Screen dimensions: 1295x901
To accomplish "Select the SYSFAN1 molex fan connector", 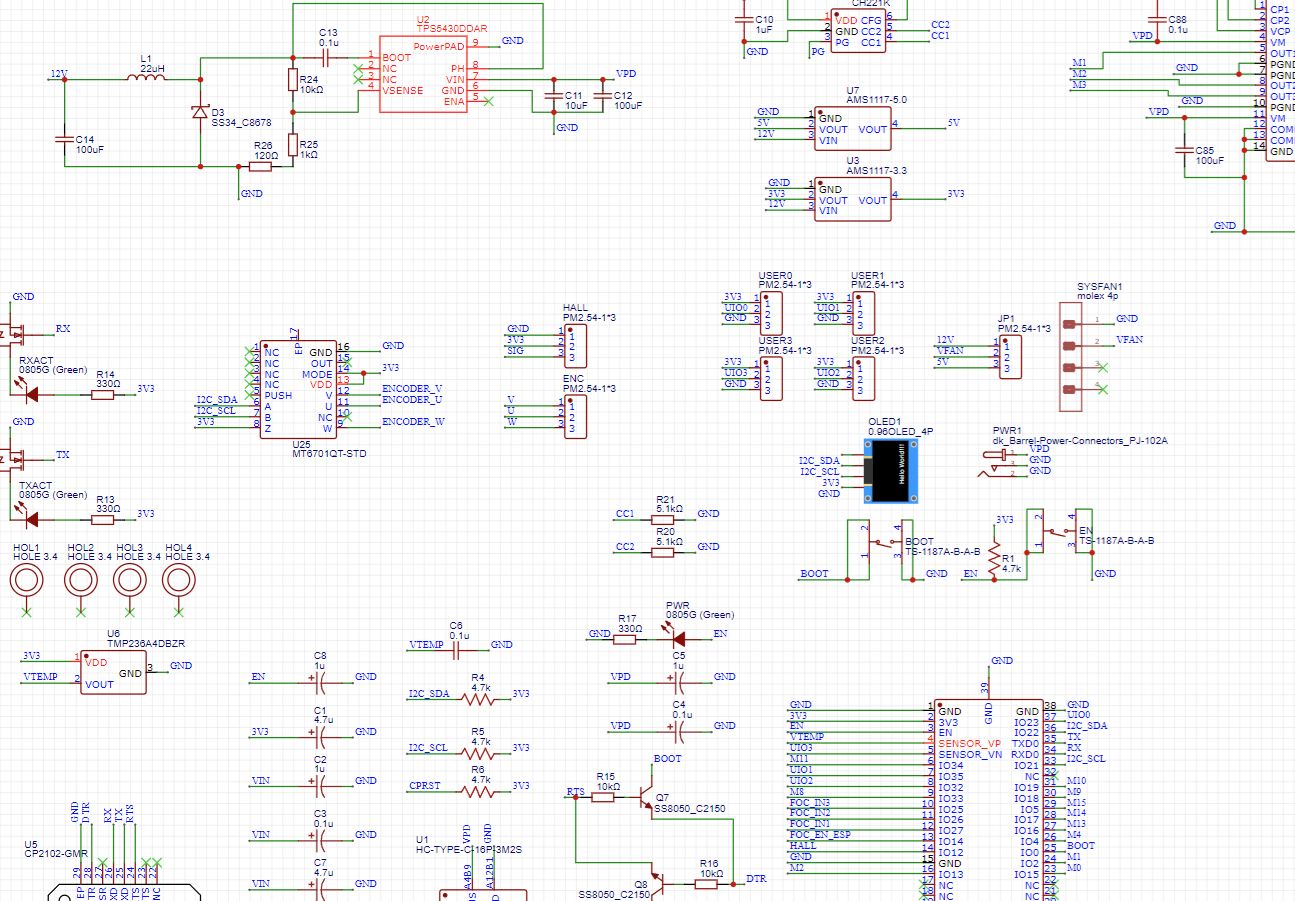I will pyautogui.click(x=1072, y=357).
